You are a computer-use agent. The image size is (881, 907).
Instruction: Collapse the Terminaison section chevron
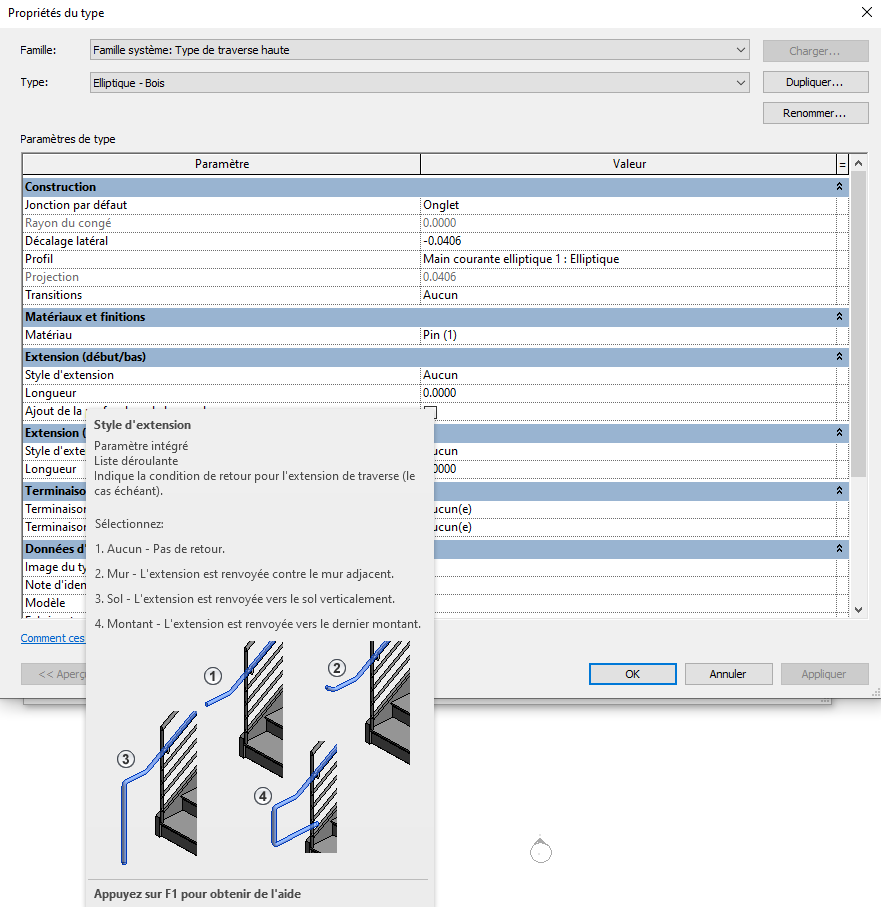click(838, 491)
